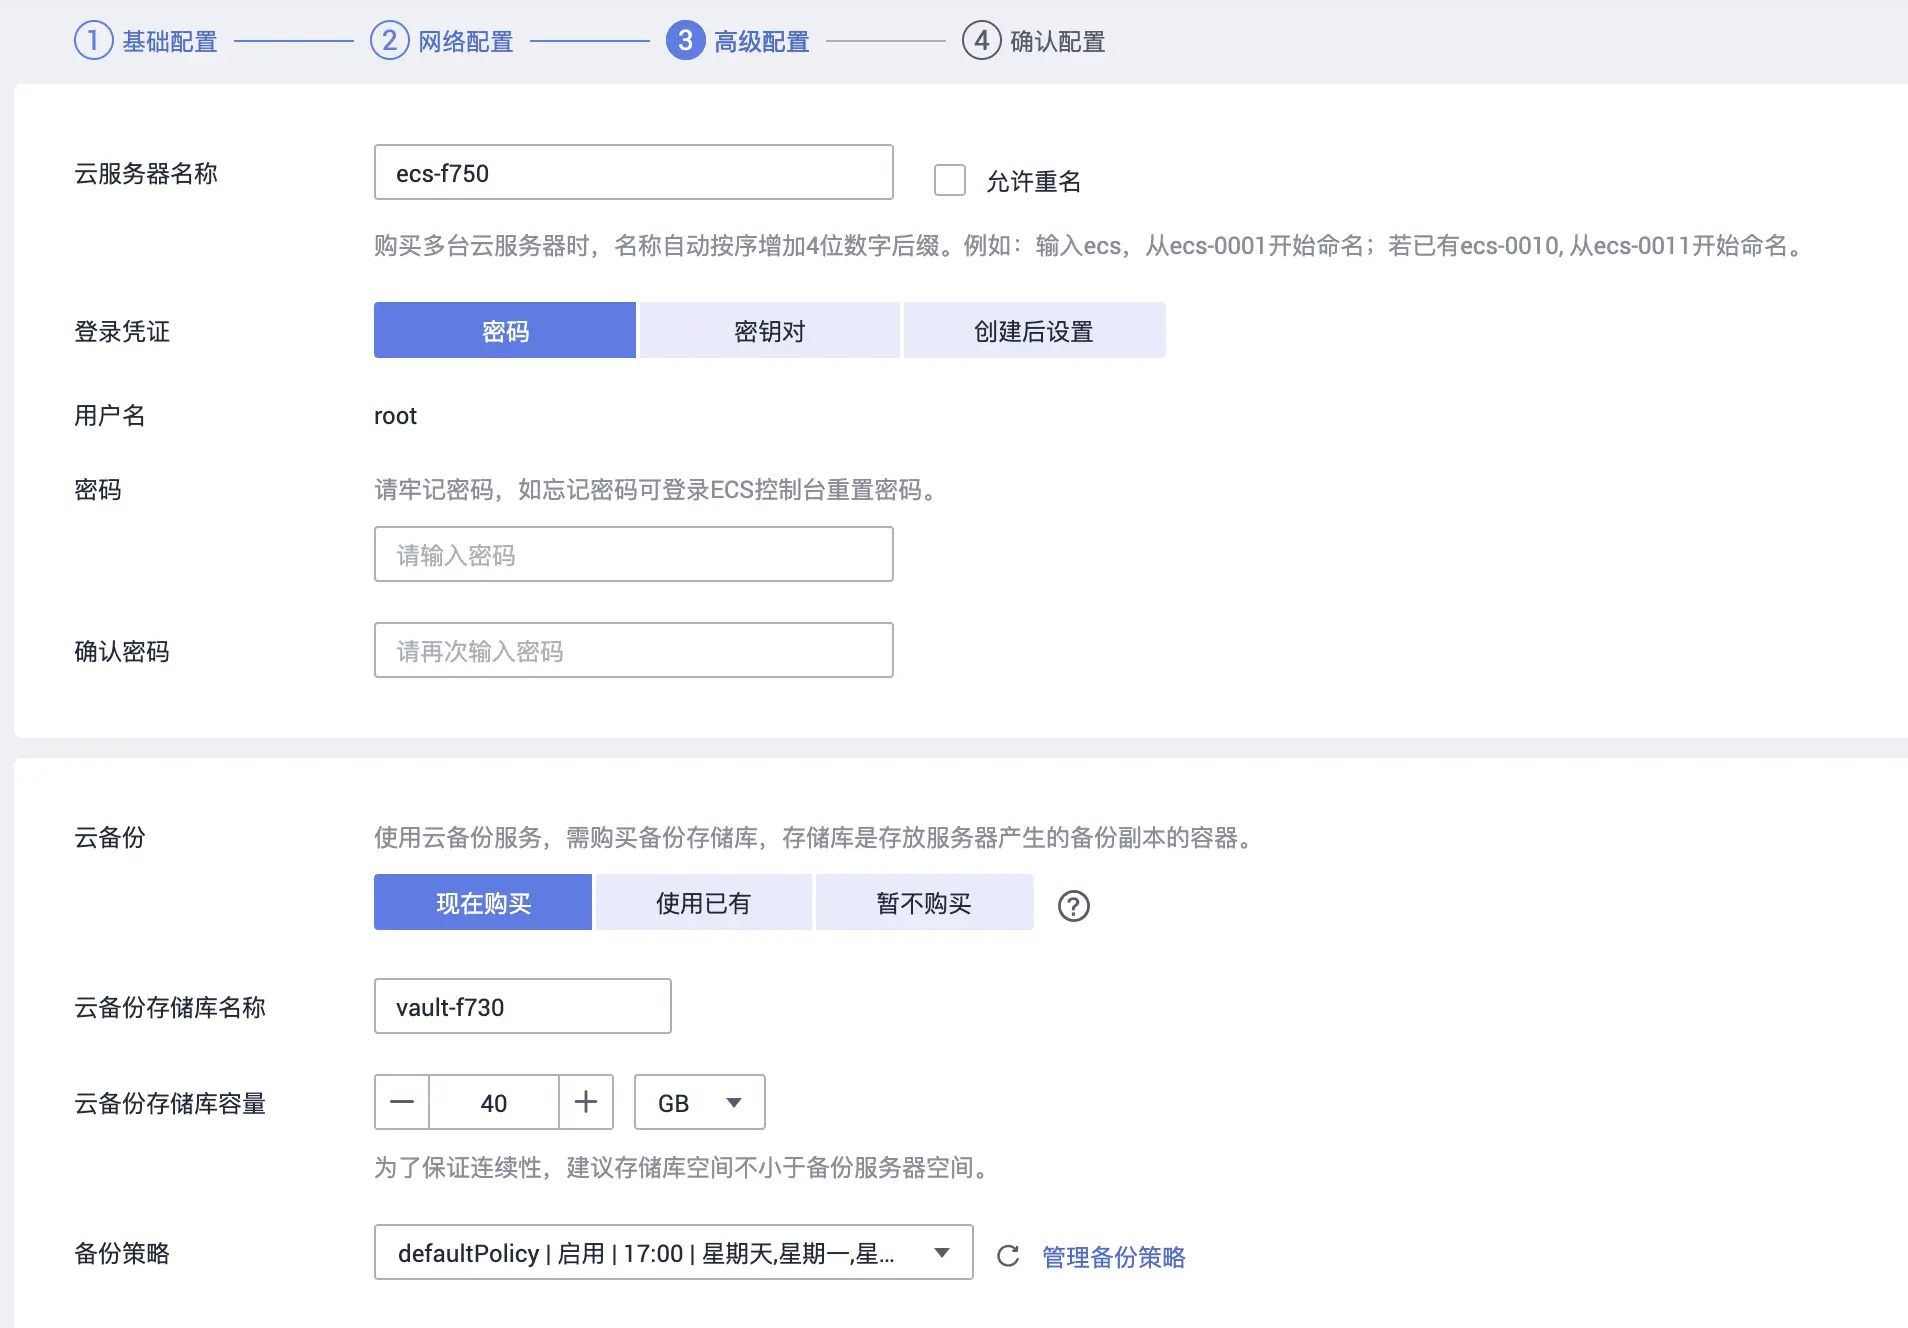Viewport: 1908px width, 1328px height.
Task: Open the GB unit dropdown
Action: [x=699, y=1102]
